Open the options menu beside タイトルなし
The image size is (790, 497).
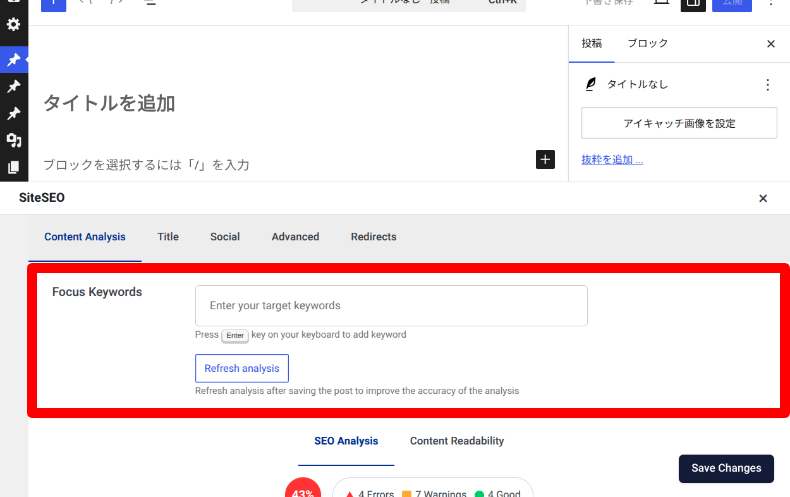(767, 85)
